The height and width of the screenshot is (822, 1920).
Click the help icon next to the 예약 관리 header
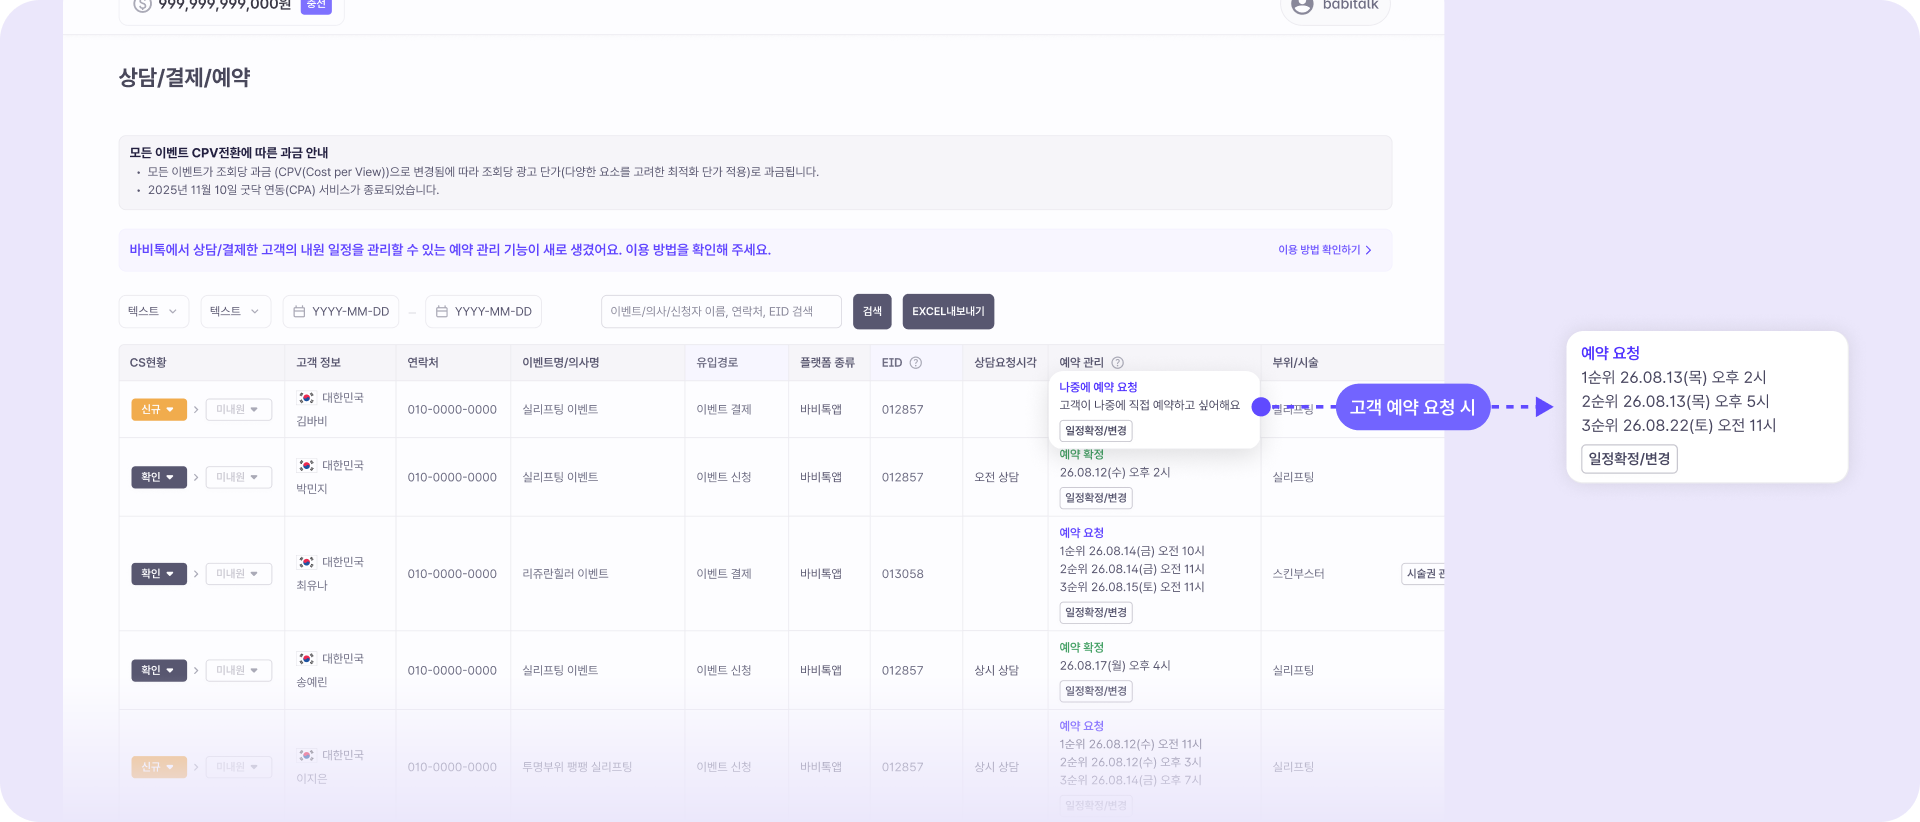(1118, 363)
